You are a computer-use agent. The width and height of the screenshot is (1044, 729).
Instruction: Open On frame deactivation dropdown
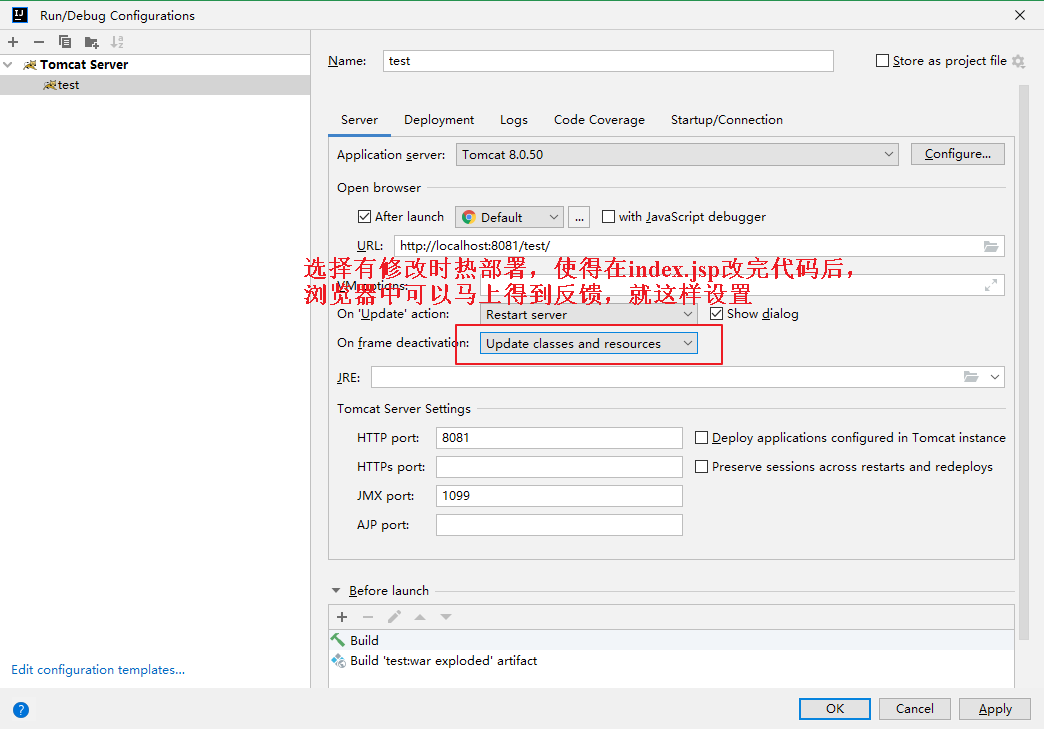pos(589,344)
